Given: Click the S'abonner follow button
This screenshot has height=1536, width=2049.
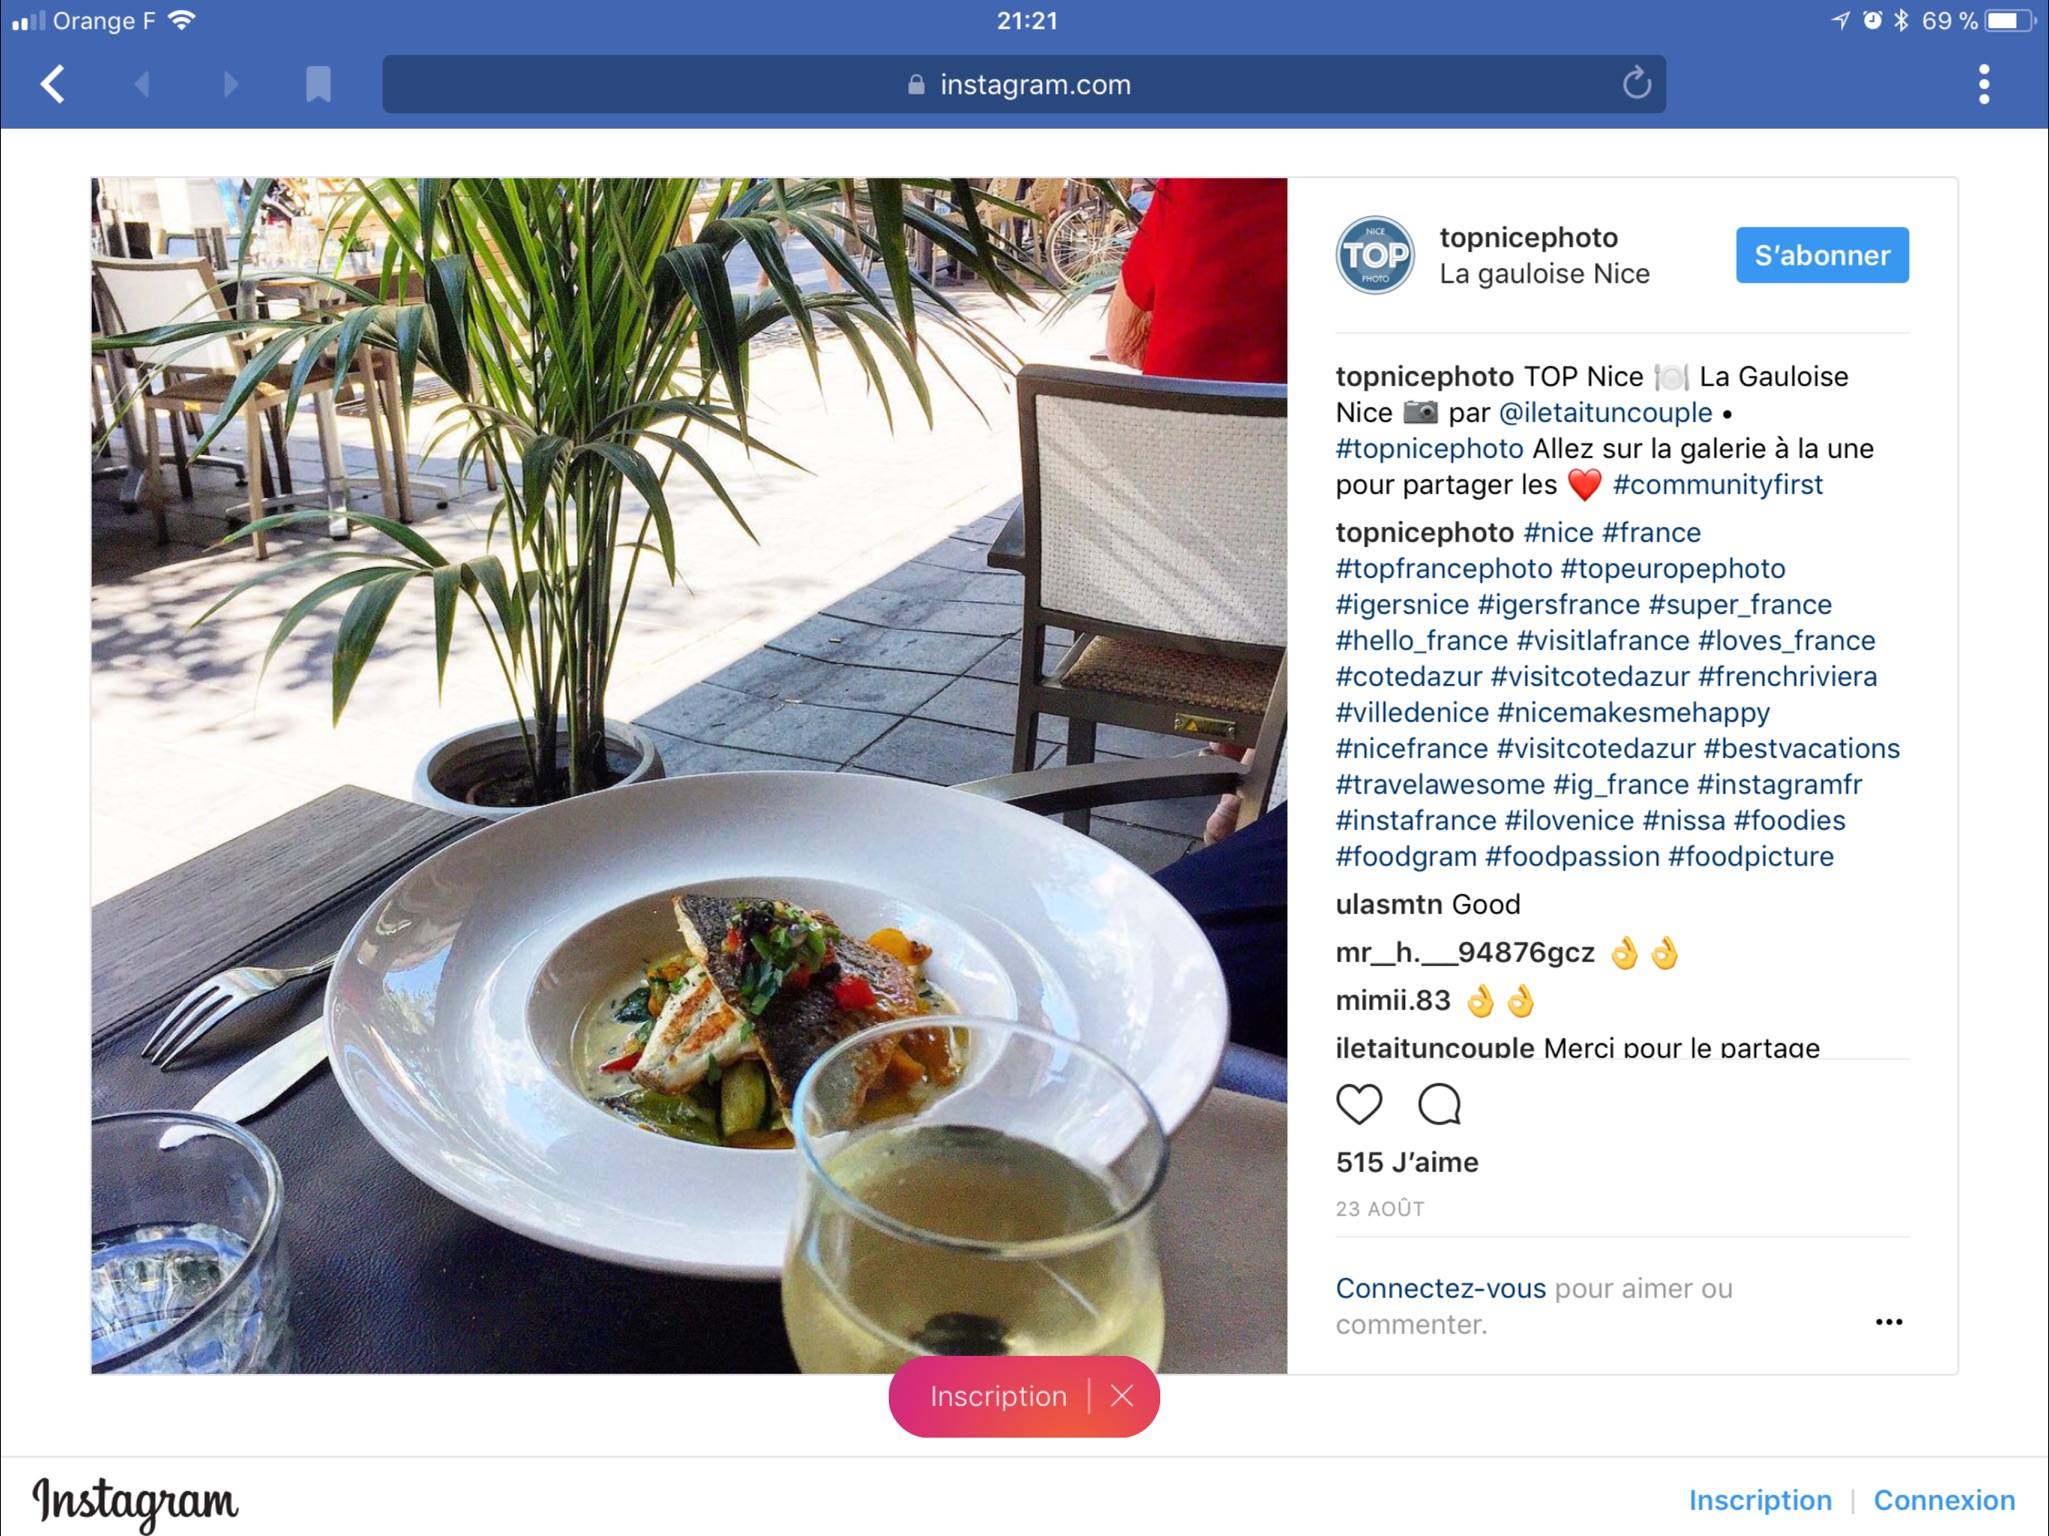Looking at the screenshot, I should tap(1822, 255).
